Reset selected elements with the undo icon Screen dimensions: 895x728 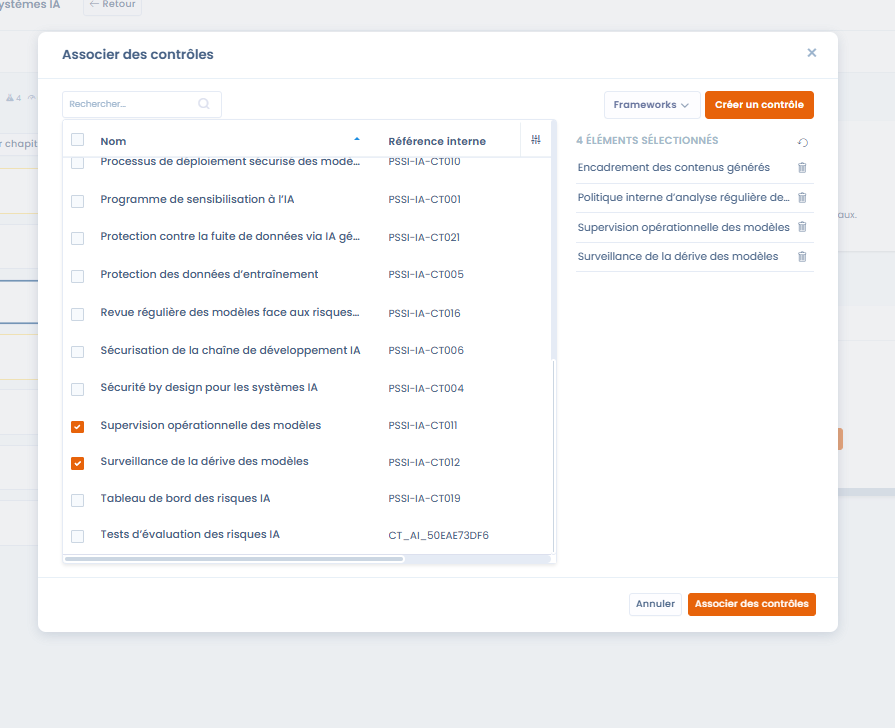tap(802, 143)
